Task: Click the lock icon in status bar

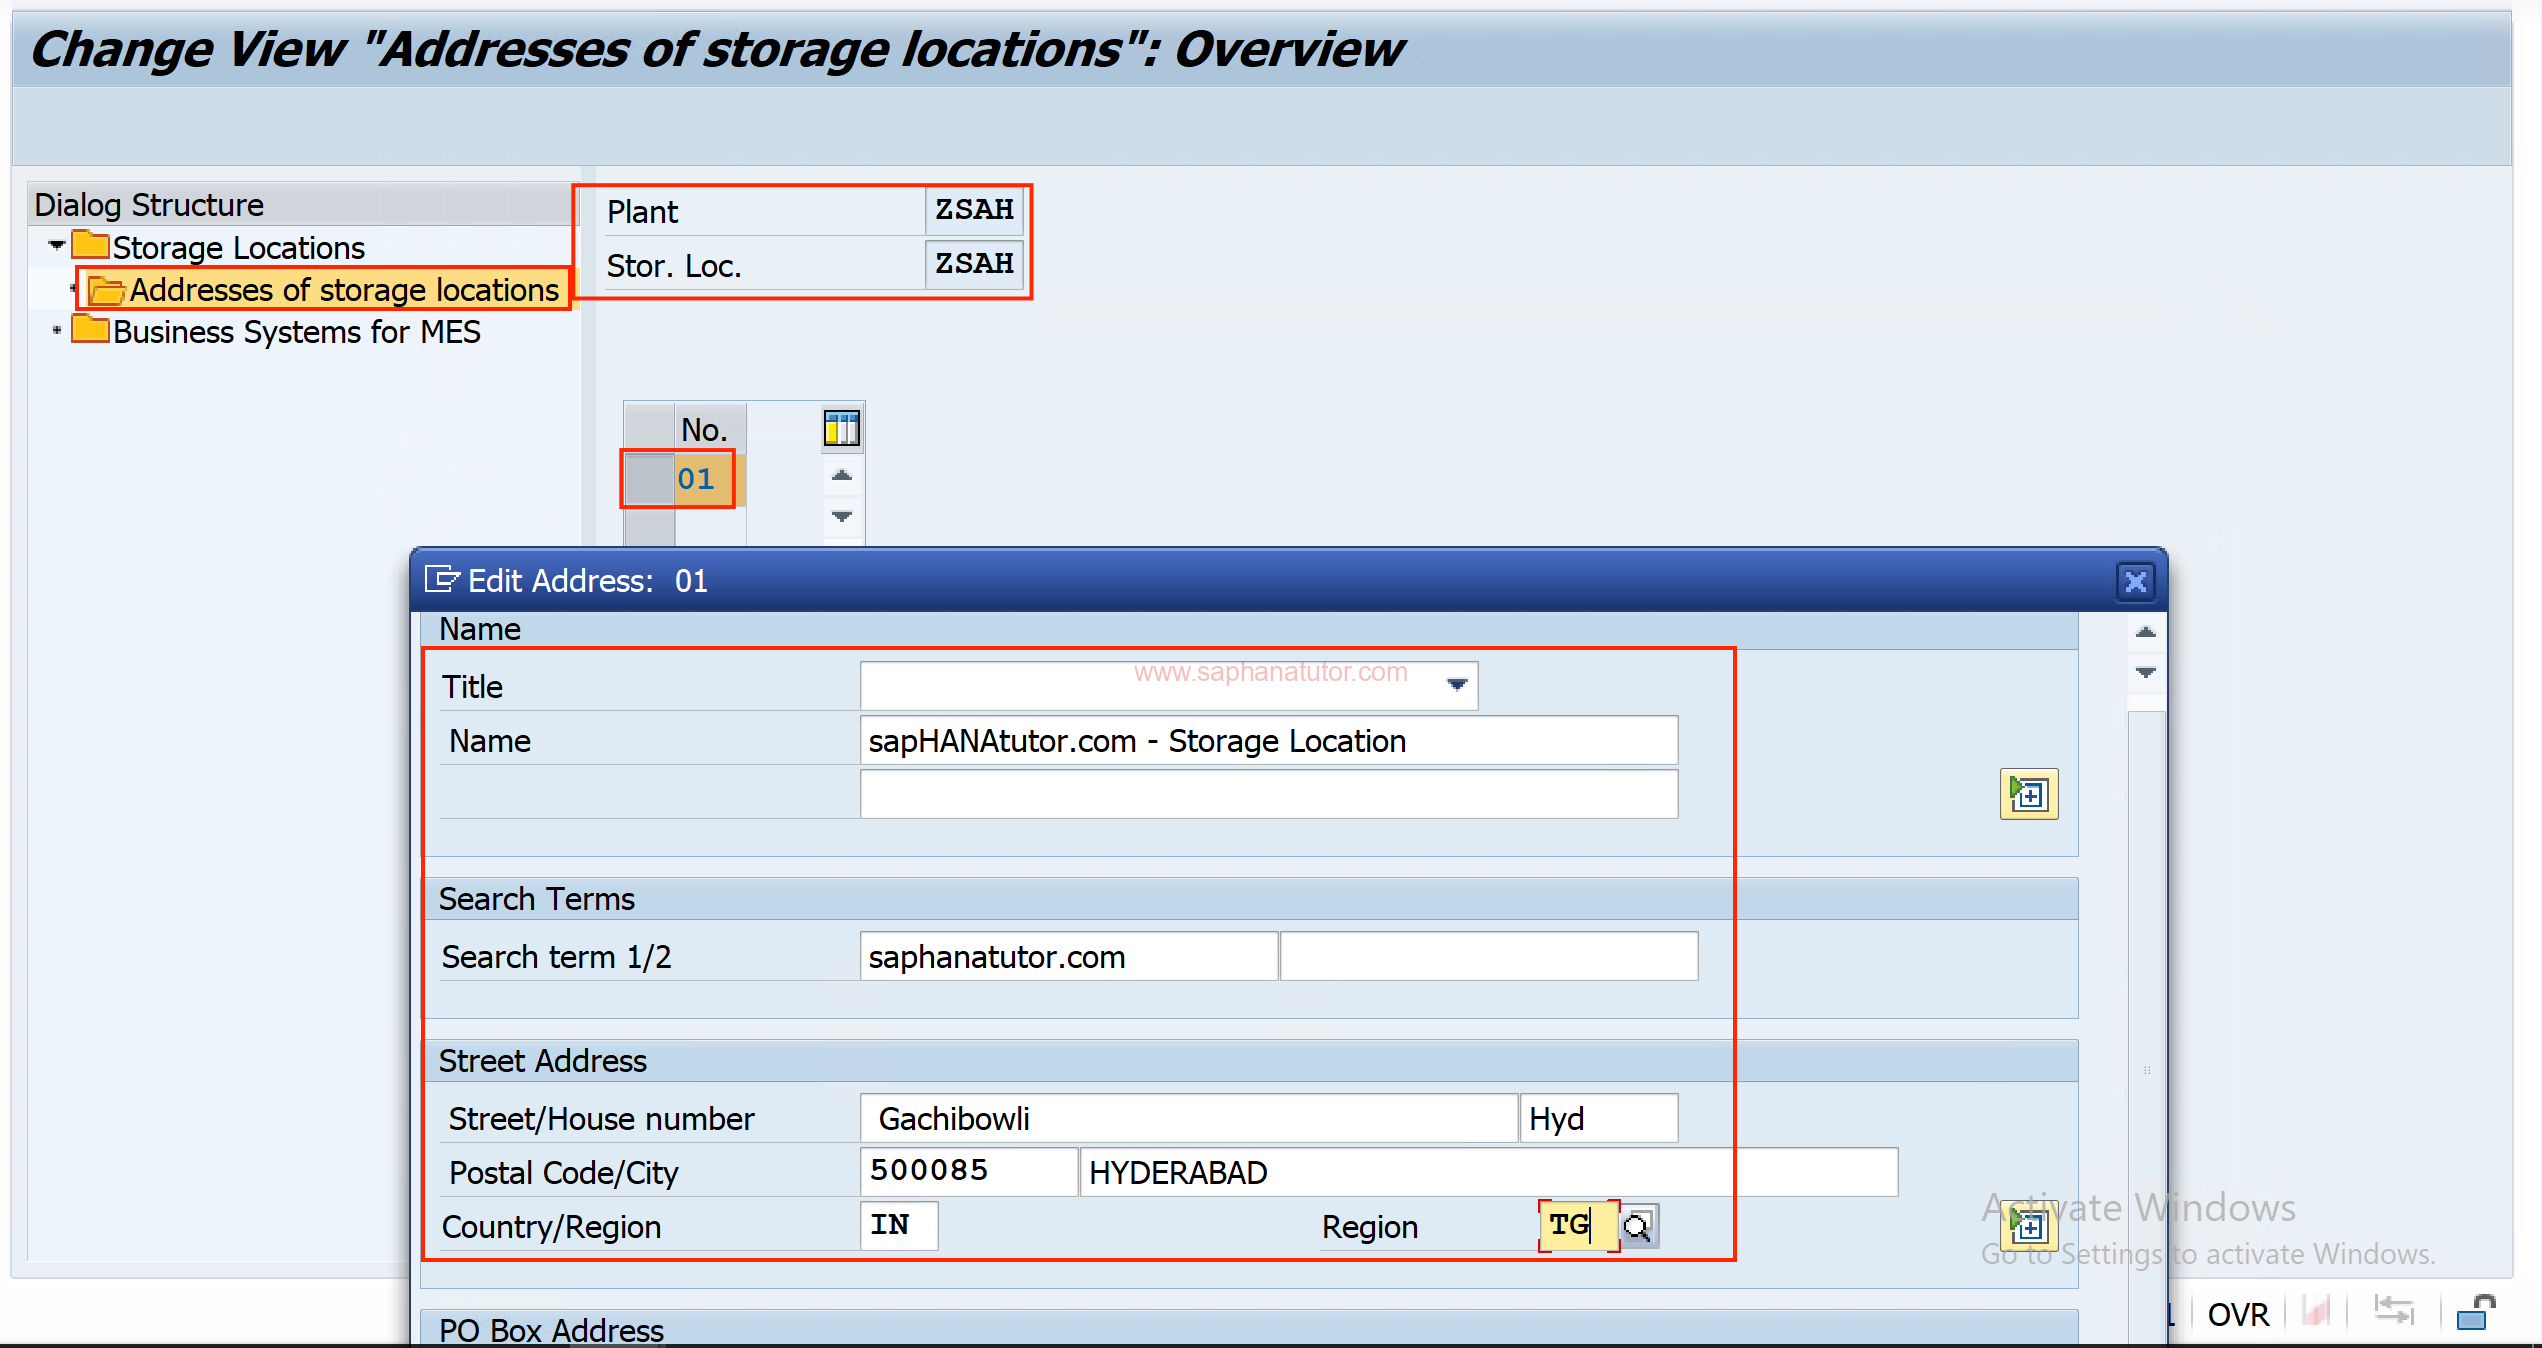Action: [2476, 1312]
